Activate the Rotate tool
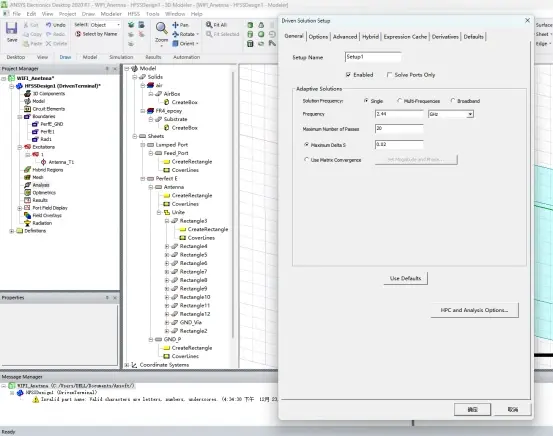The width and height of the screenshot is (554, 436). pos(175,34)
